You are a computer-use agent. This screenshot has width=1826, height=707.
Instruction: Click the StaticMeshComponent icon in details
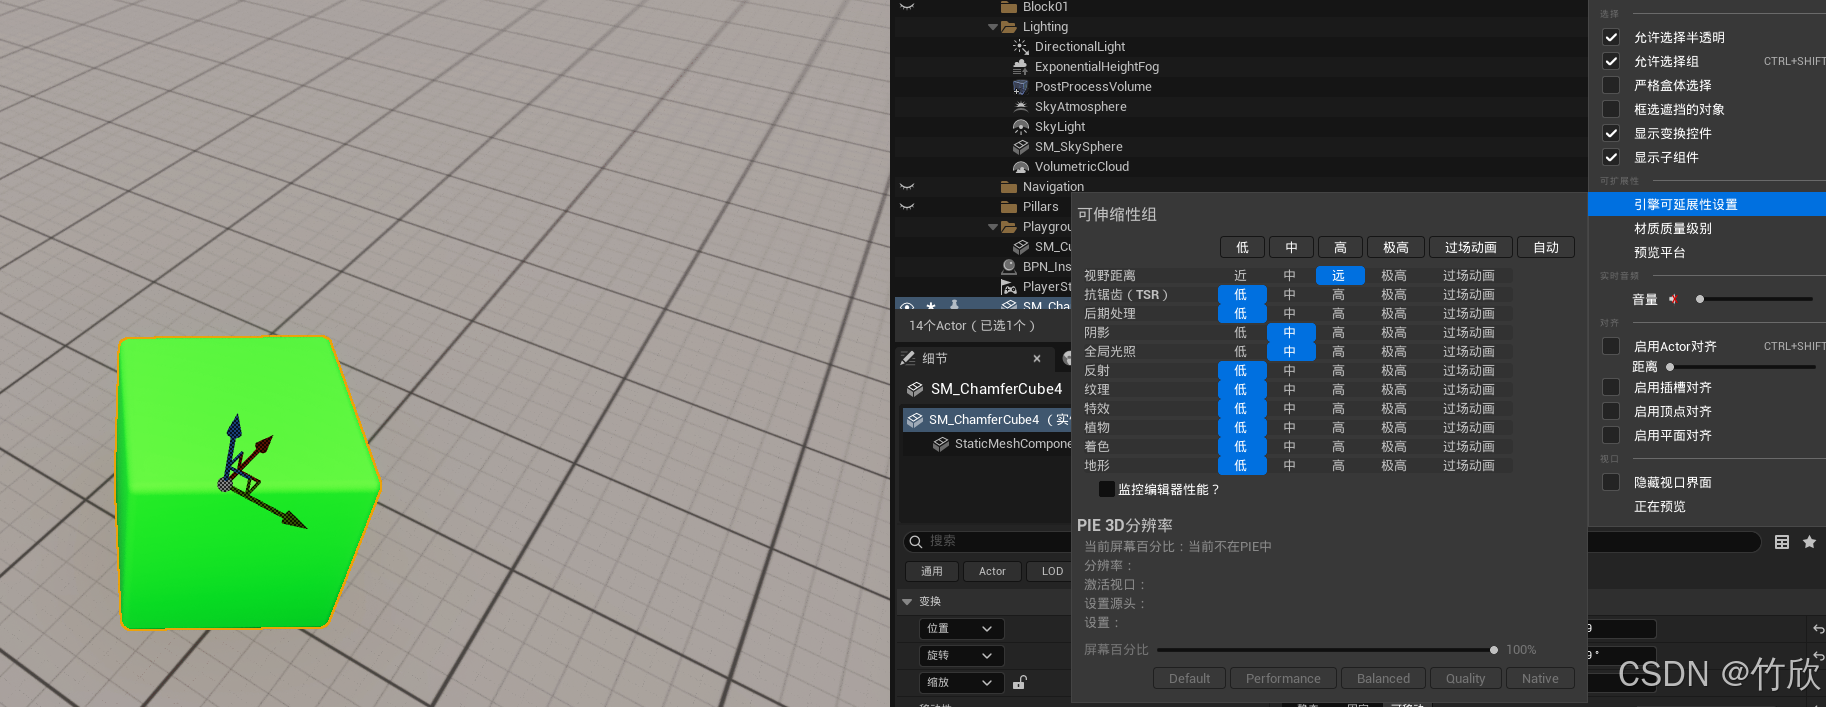(x=941, y=444)
